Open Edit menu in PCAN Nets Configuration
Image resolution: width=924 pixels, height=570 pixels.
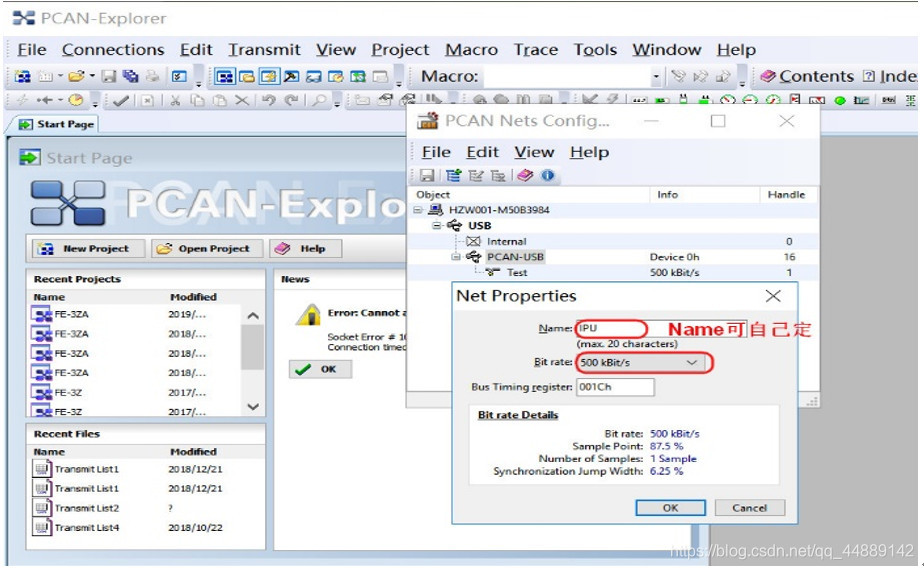483,152
